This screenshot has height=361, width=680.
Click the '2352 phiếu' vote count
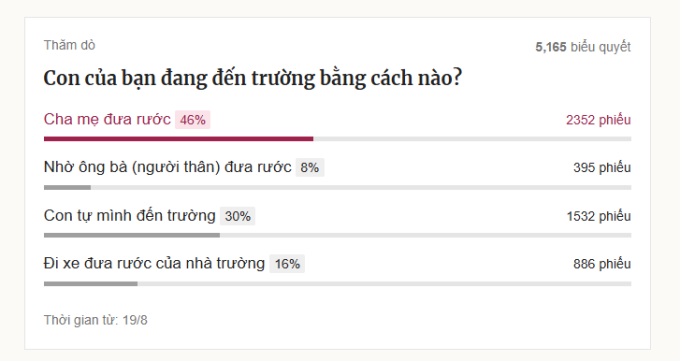598,120
